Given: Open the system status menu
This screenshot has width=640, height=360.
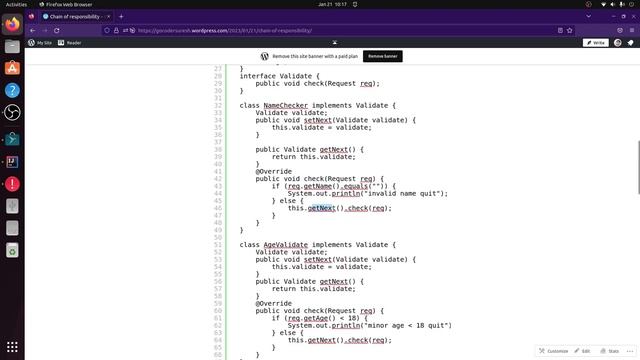Looking at the screenshot, I should (x=617, y=4).
